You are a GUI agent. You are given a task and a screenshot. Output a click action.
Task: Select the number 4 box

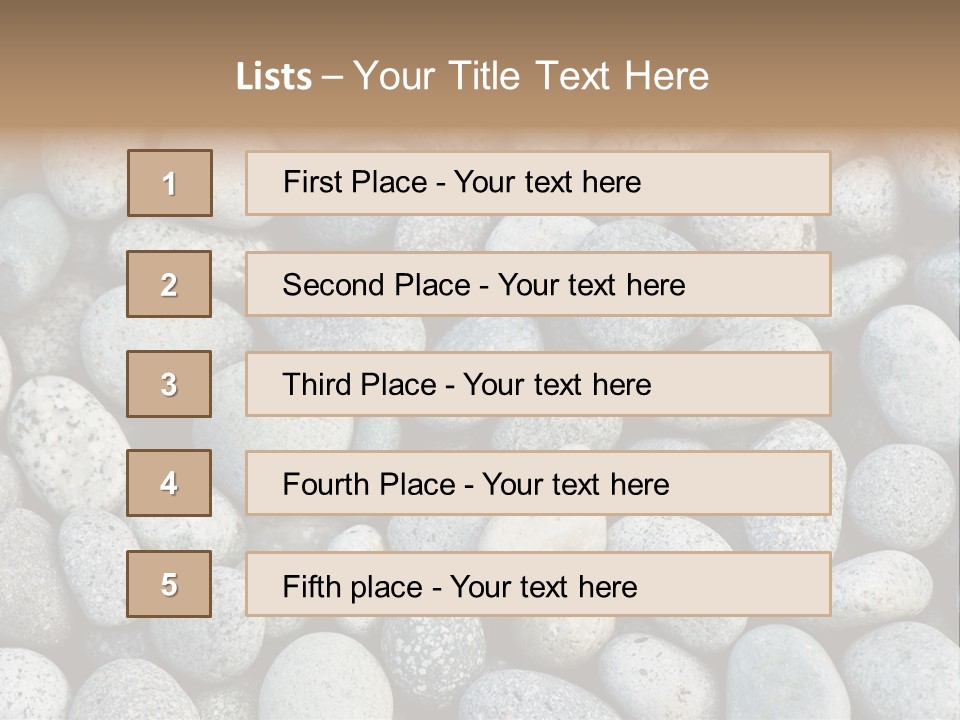(169, 483)
